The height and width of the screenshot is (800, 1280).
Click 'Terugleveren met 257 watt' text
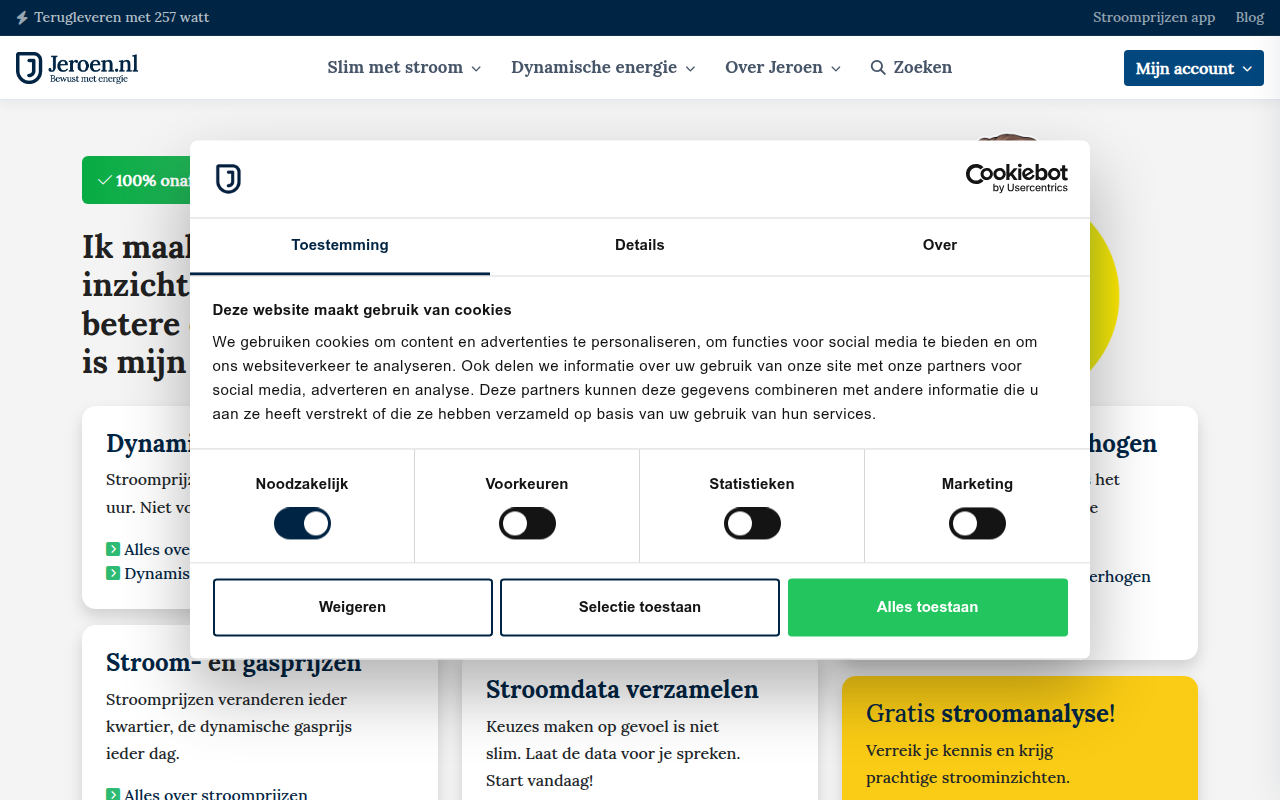[x=122, y=18]
